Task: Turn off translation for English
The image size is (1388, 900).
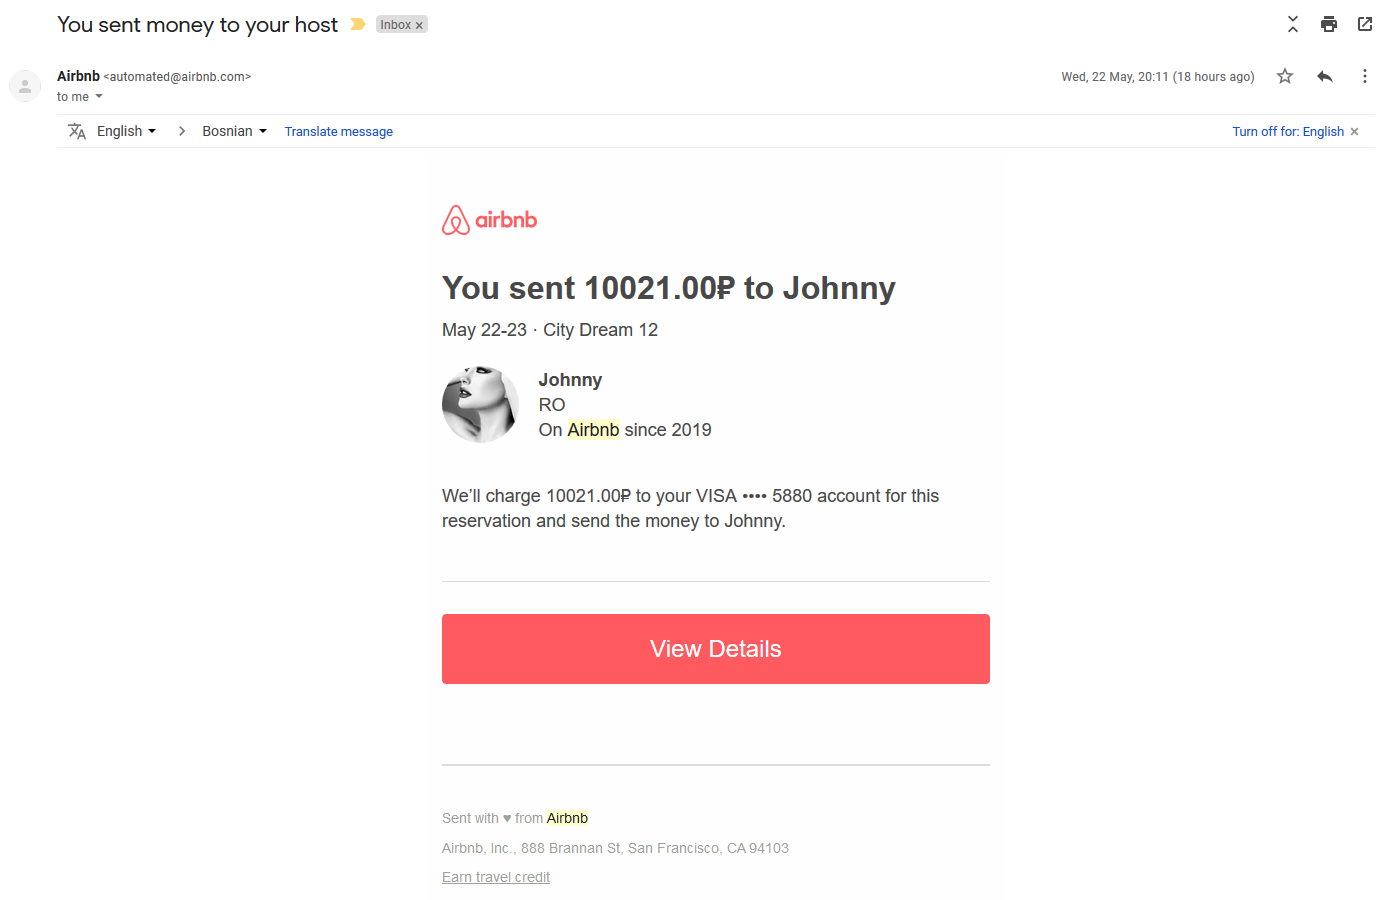Action: [1287, 131]
